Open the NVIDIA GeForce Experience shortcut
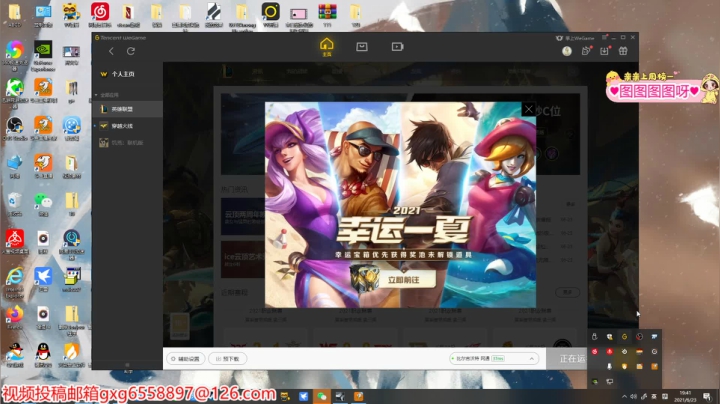 43,56
